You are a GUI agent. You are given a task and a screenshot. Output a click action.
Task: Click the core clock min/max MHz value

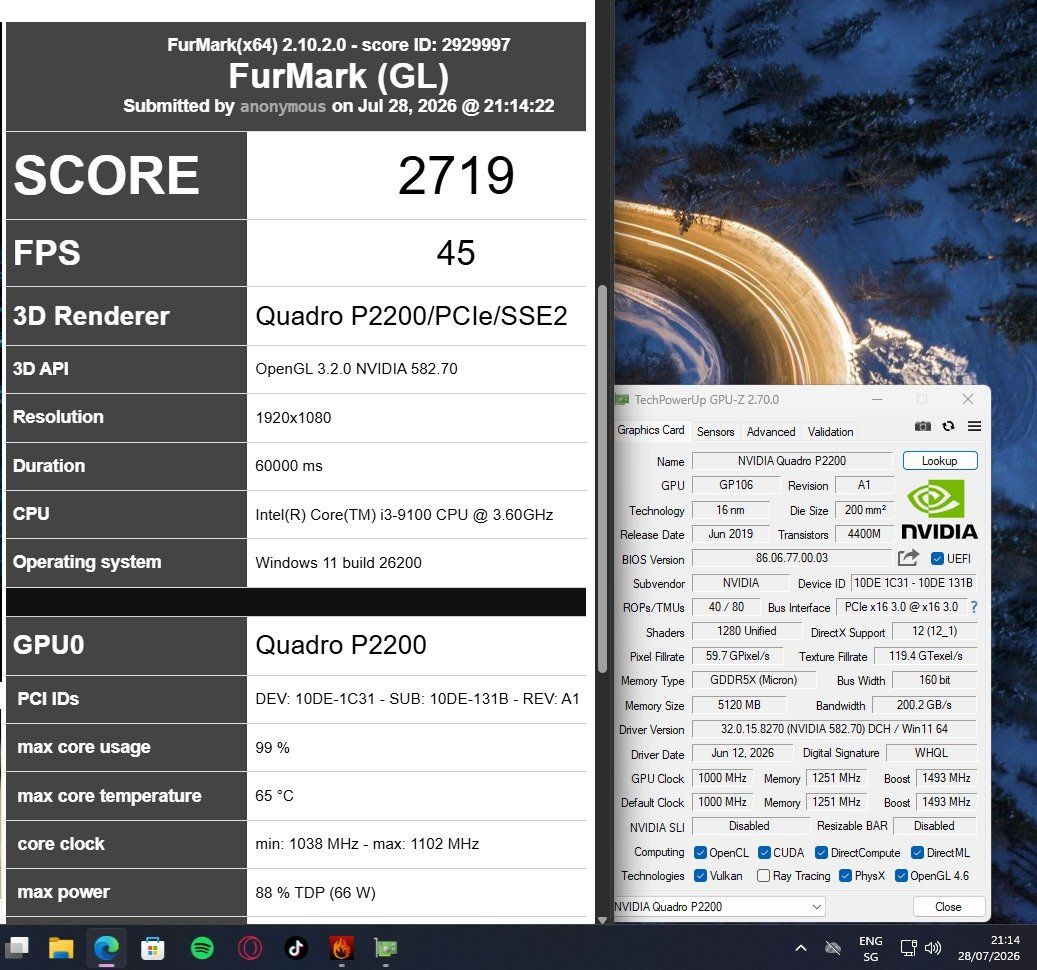click(367, 844)
